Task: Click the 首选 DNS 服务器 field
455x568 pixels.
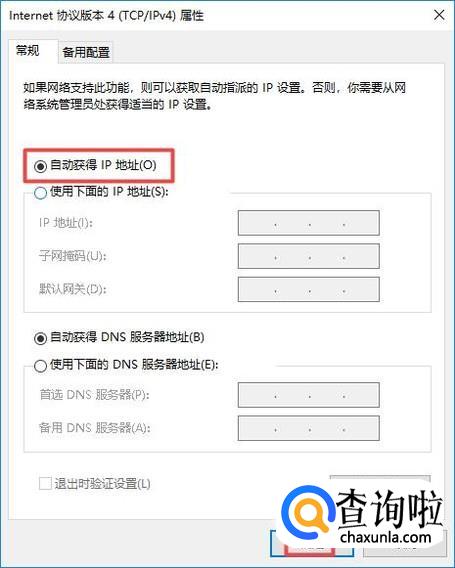Action: 309,395
